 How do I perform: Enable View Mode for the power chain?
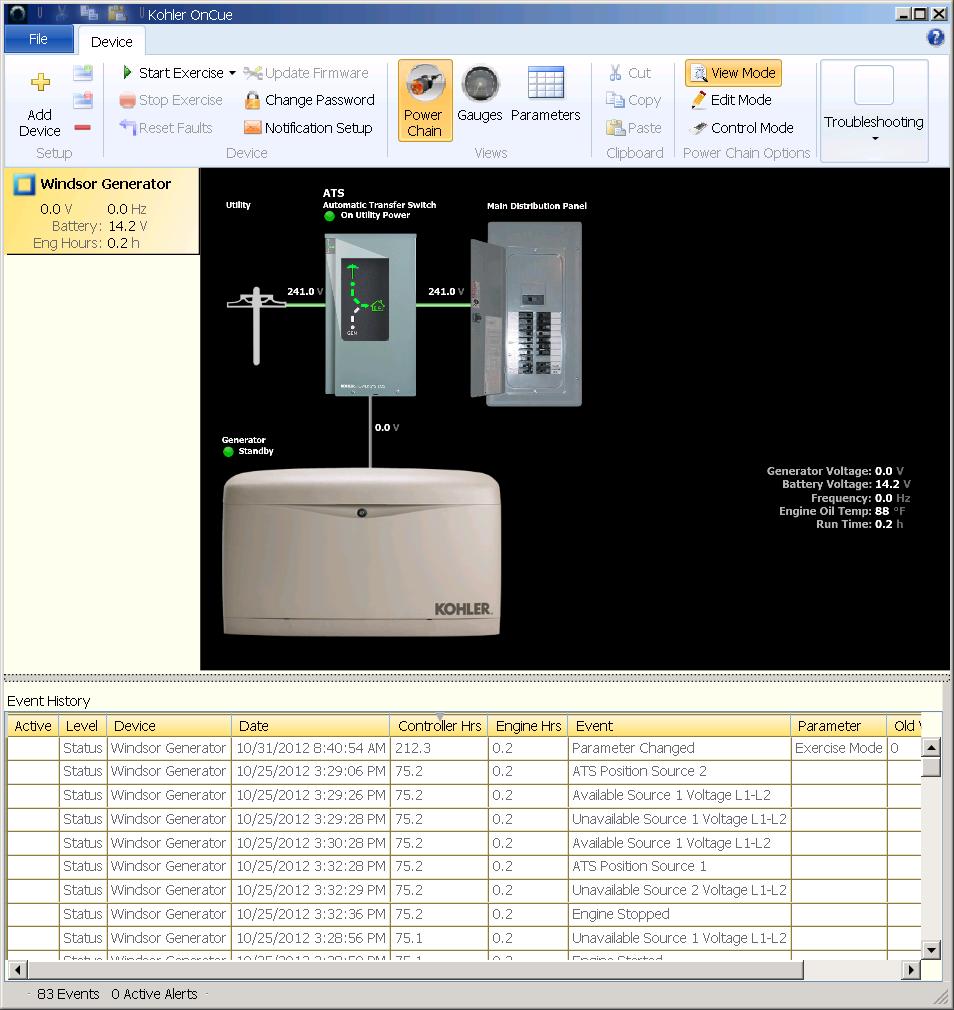(734, 73)
